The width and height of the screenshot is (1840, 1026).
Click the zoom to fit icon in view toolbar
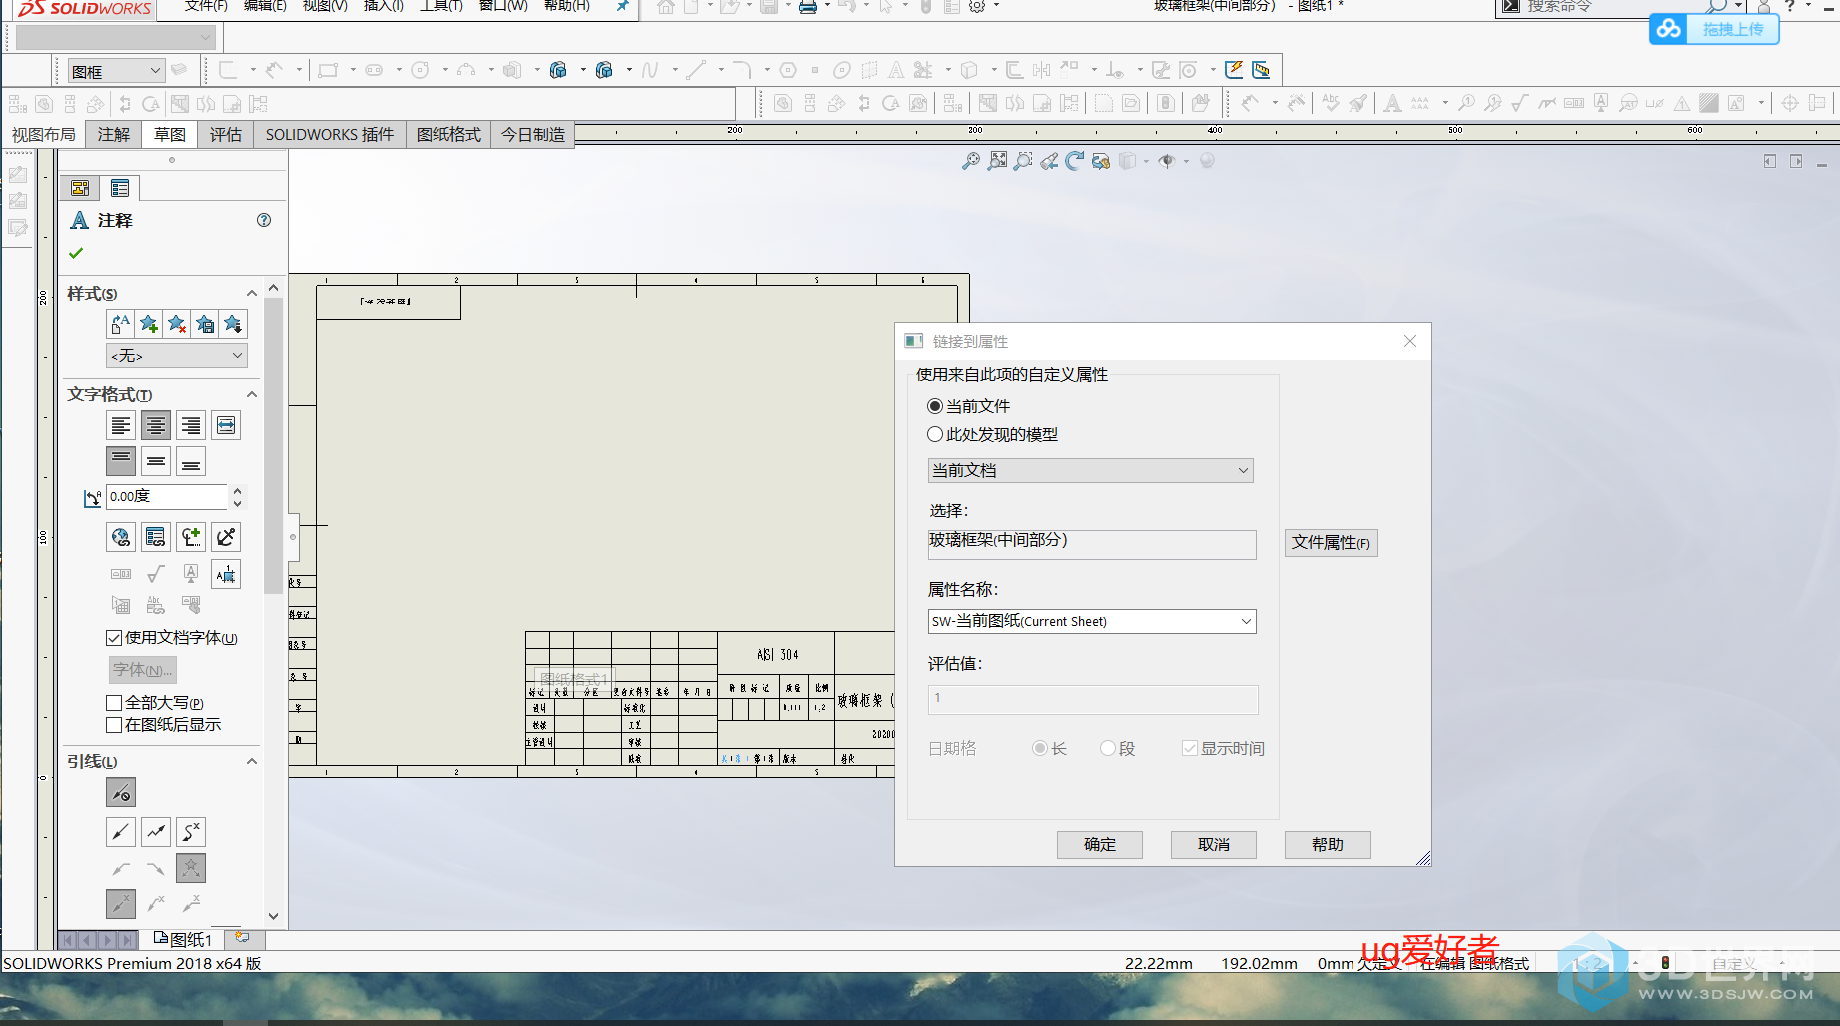tap(971, 161)
